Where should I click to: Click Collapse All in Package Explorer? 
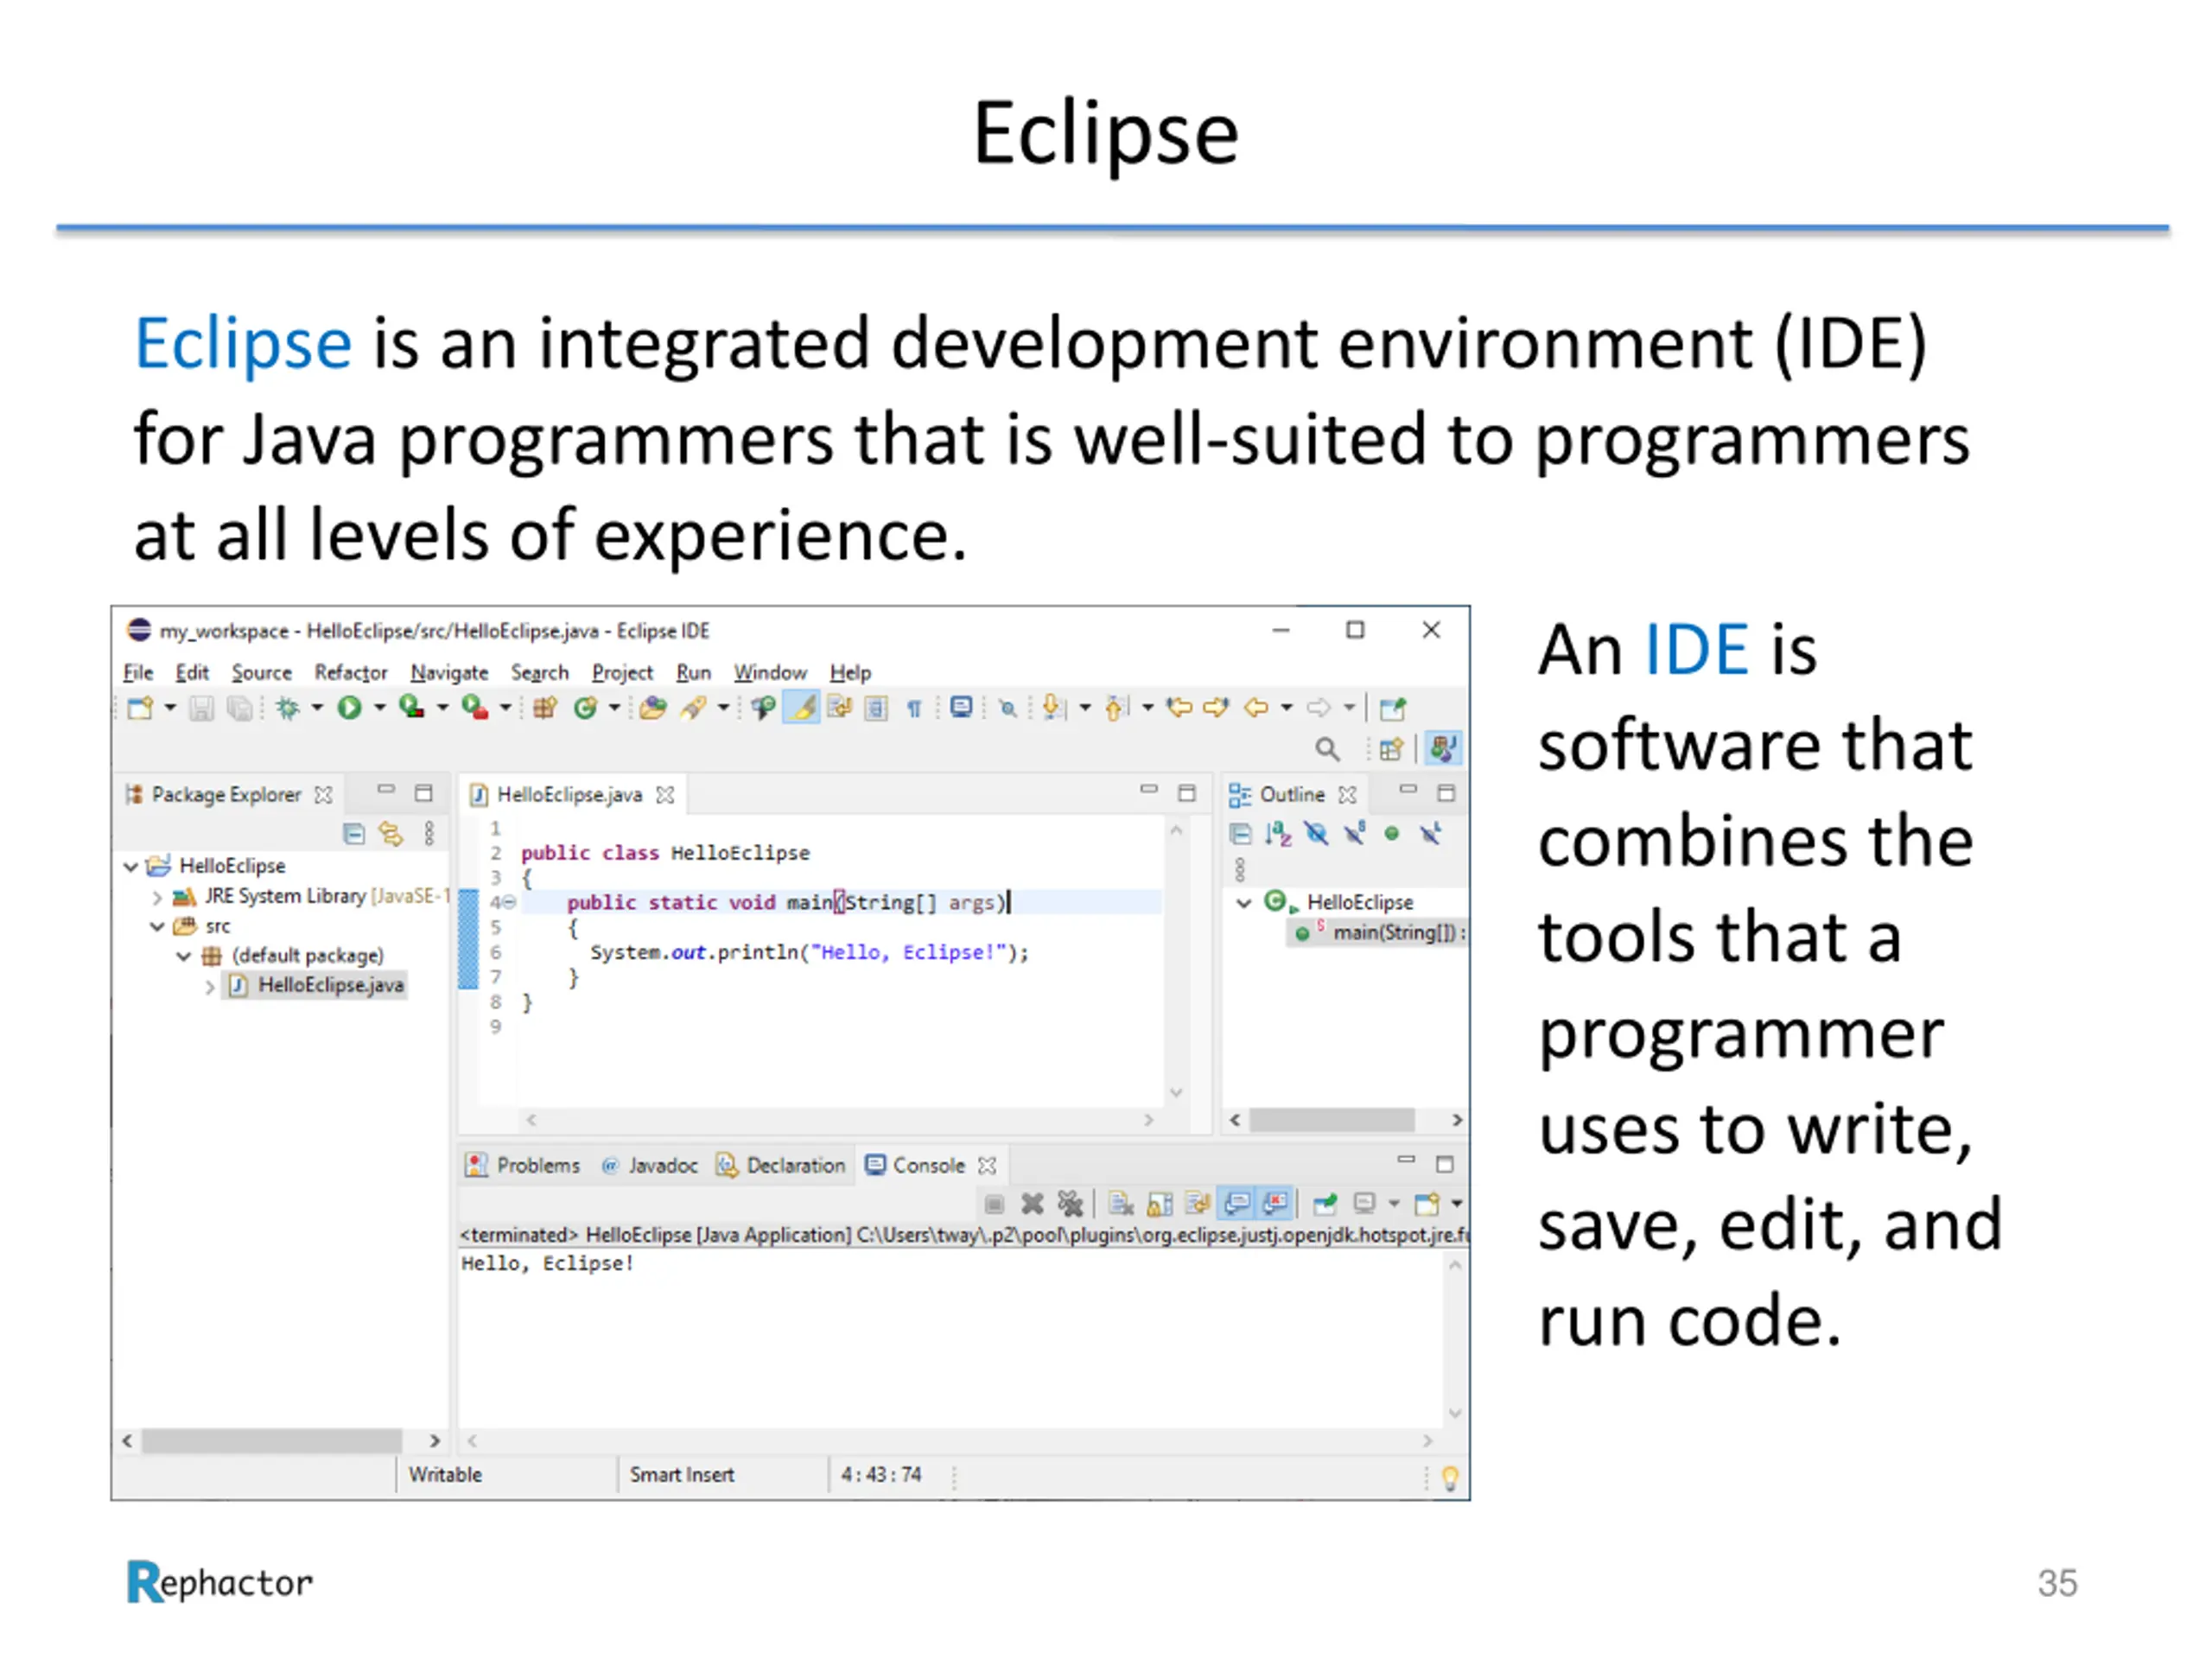(x=354, y=833)
